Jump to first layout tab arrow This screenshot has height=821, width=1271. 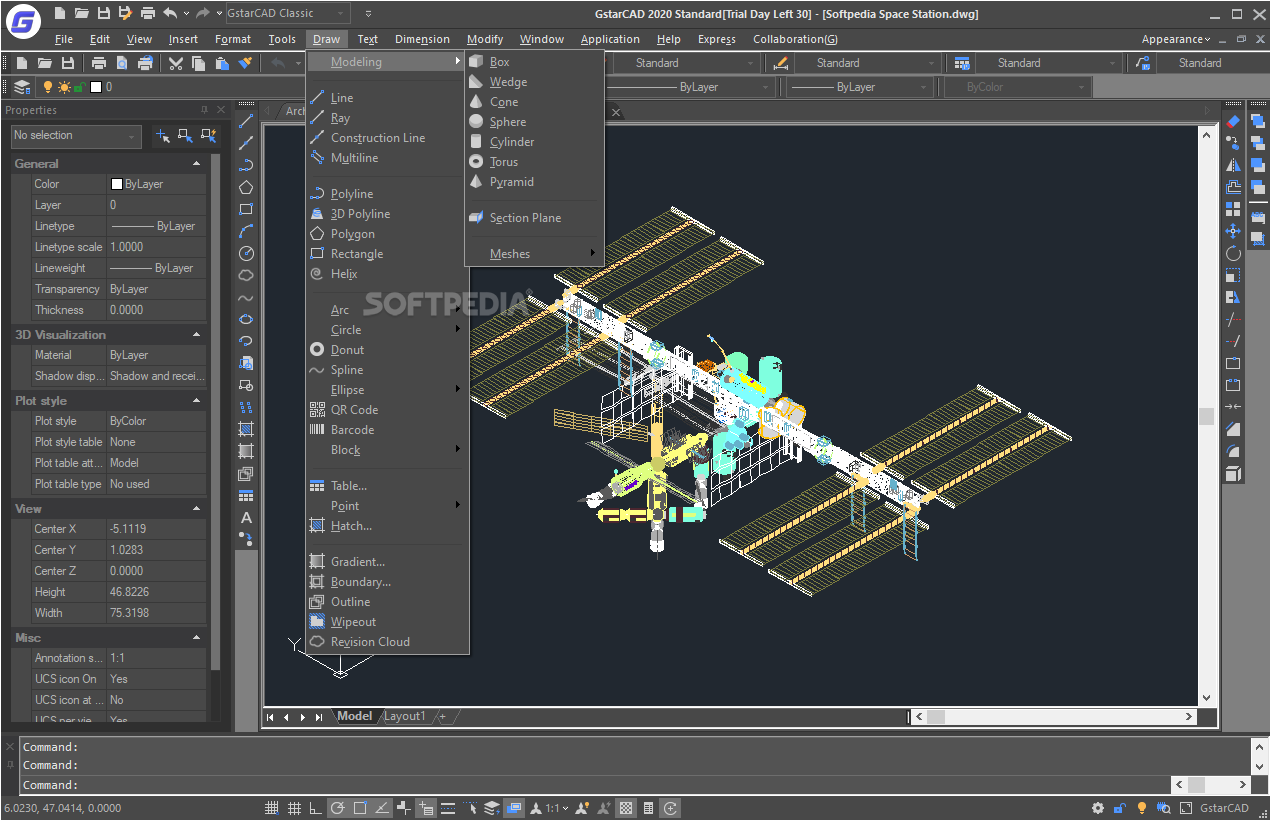click(270, 717)
